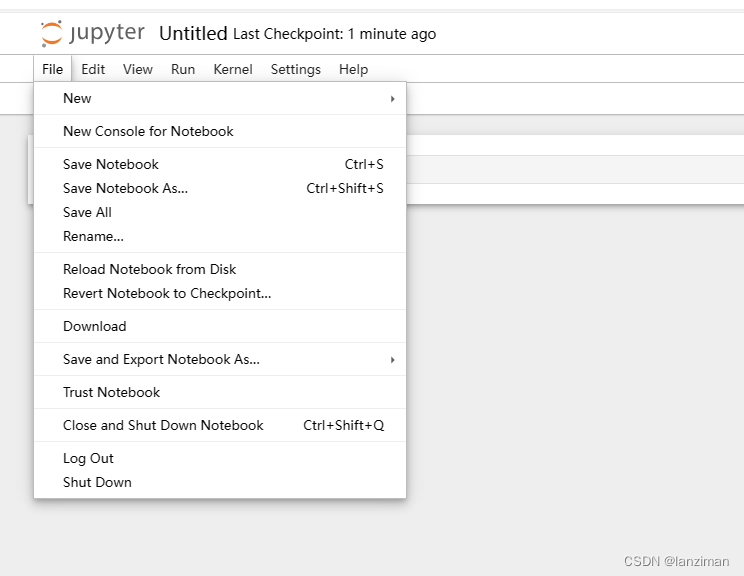Close the open File menu
The height and width of the screenshot is (576, 744).
(x=52, y=69)
